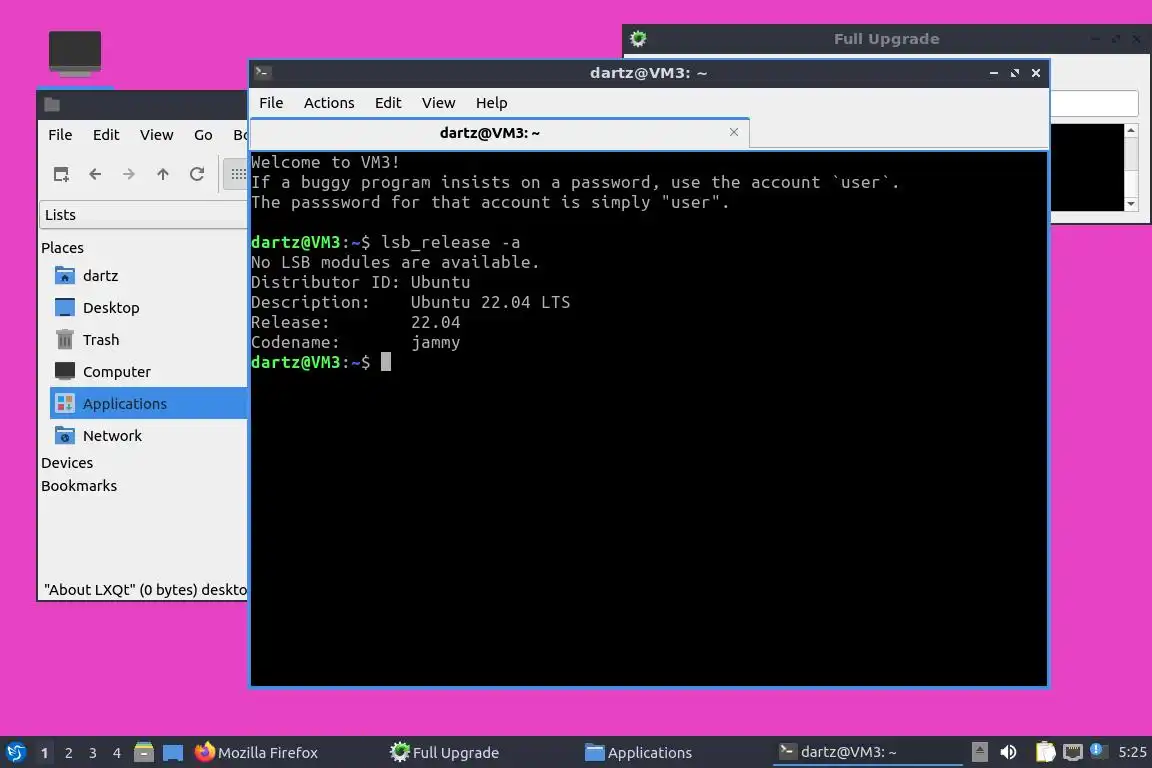
Task: Click the show desktop icon in taskbar
Action: [173, 753]
